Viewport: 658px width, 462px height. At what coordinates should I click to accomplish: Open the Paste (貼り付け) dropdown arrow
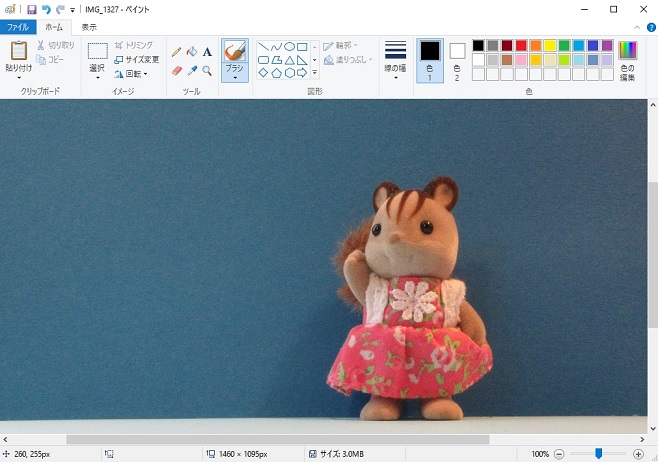[x=19, y=78]
